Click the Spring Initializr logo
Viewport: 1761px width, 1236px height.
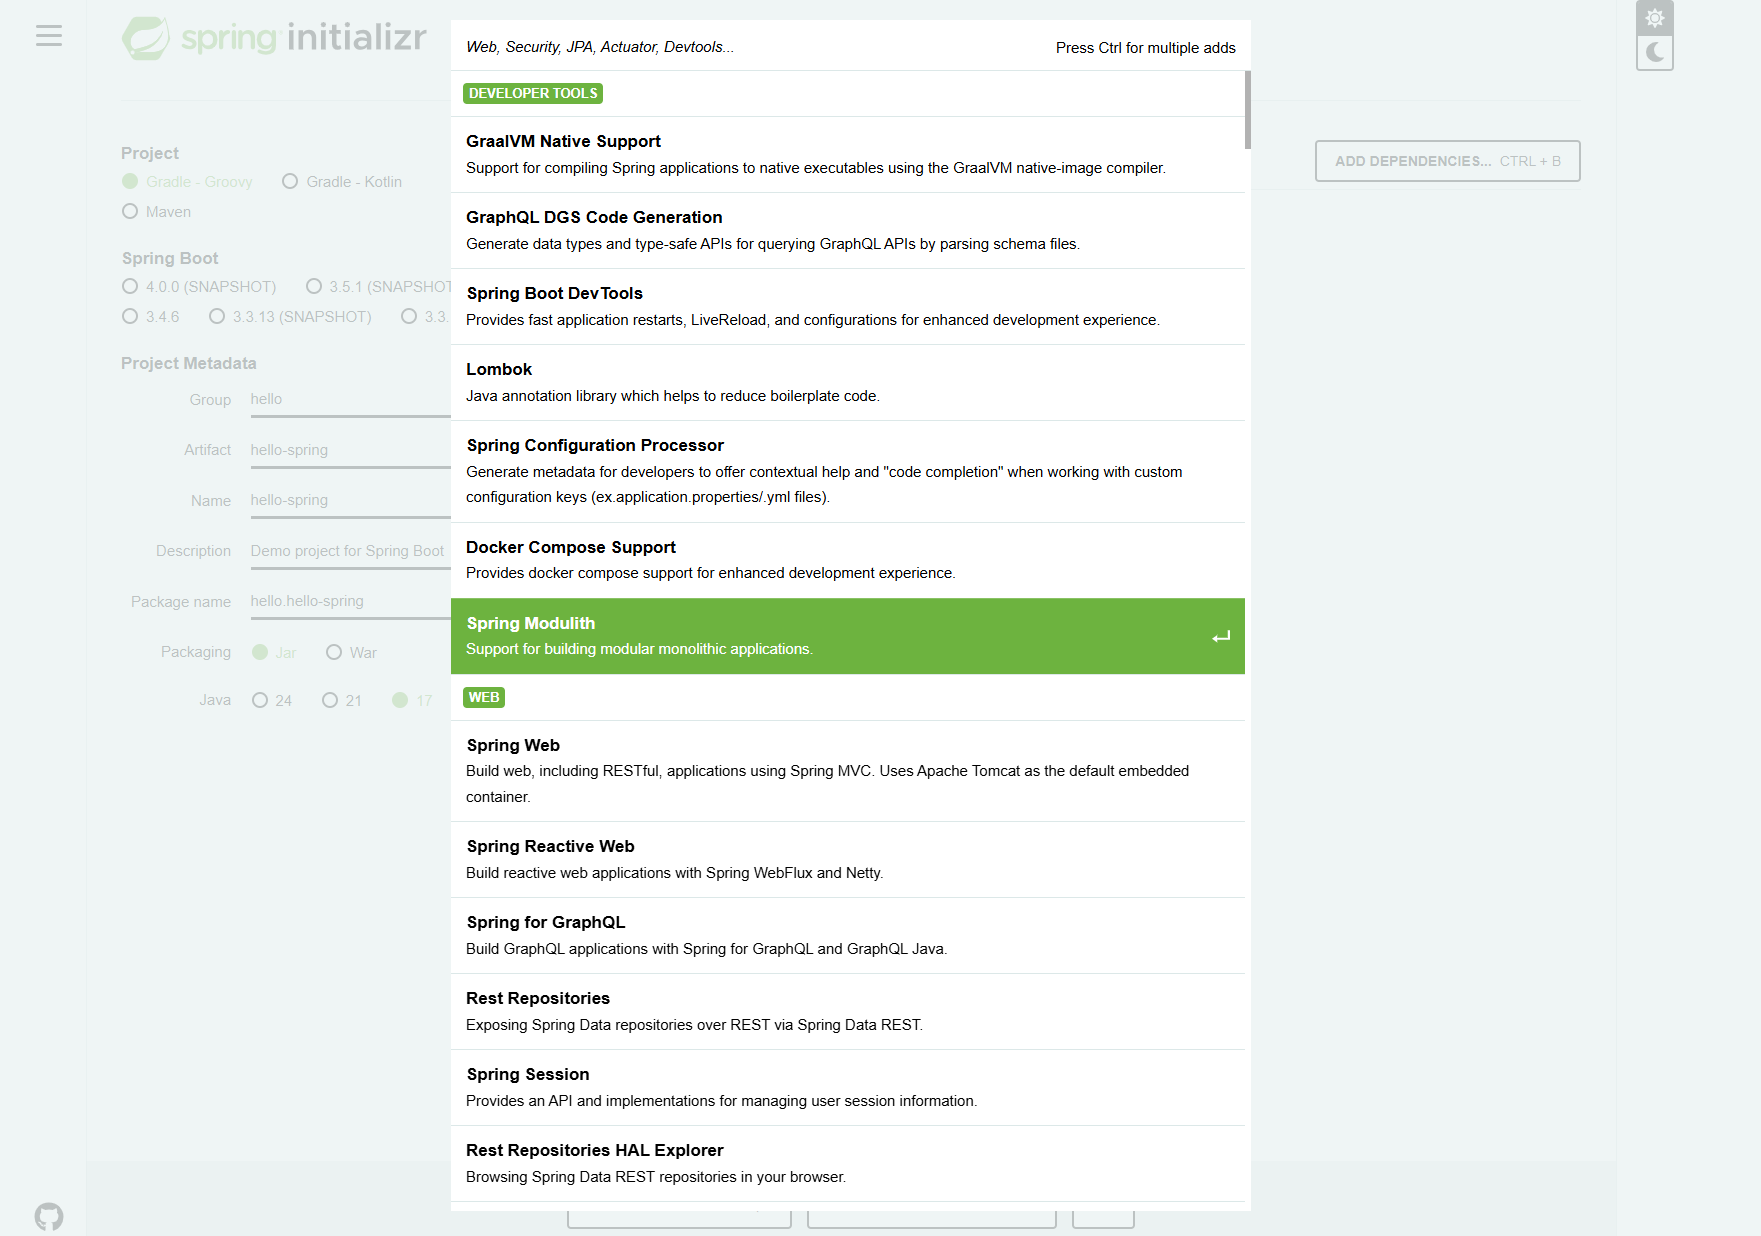[274, 38]
